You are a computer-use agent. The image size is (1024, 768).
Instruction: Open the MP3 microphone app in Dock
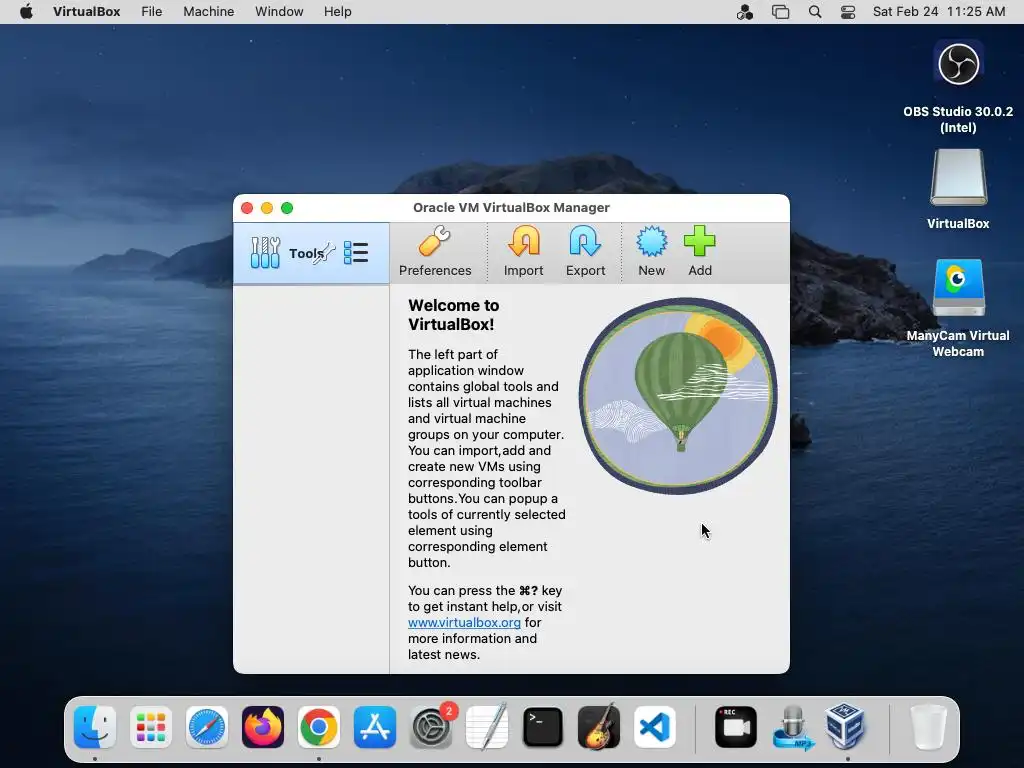tap(792, 727)
